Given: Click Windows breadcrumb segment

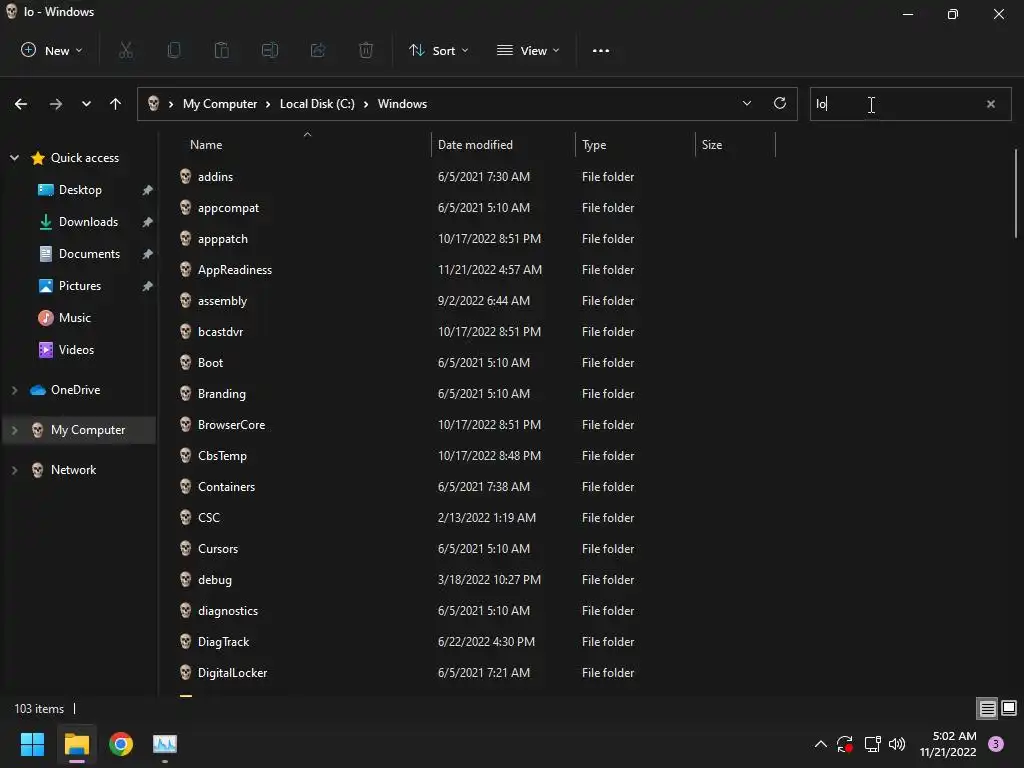Looking at the screenshot, I should [402, 104].
